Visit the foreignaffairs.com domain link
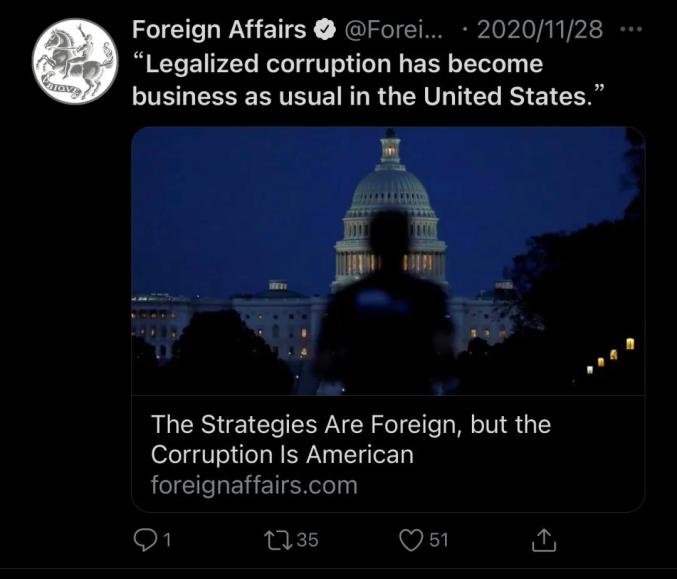Viewport: 677px width, 579px height. (x=254, y=485)
